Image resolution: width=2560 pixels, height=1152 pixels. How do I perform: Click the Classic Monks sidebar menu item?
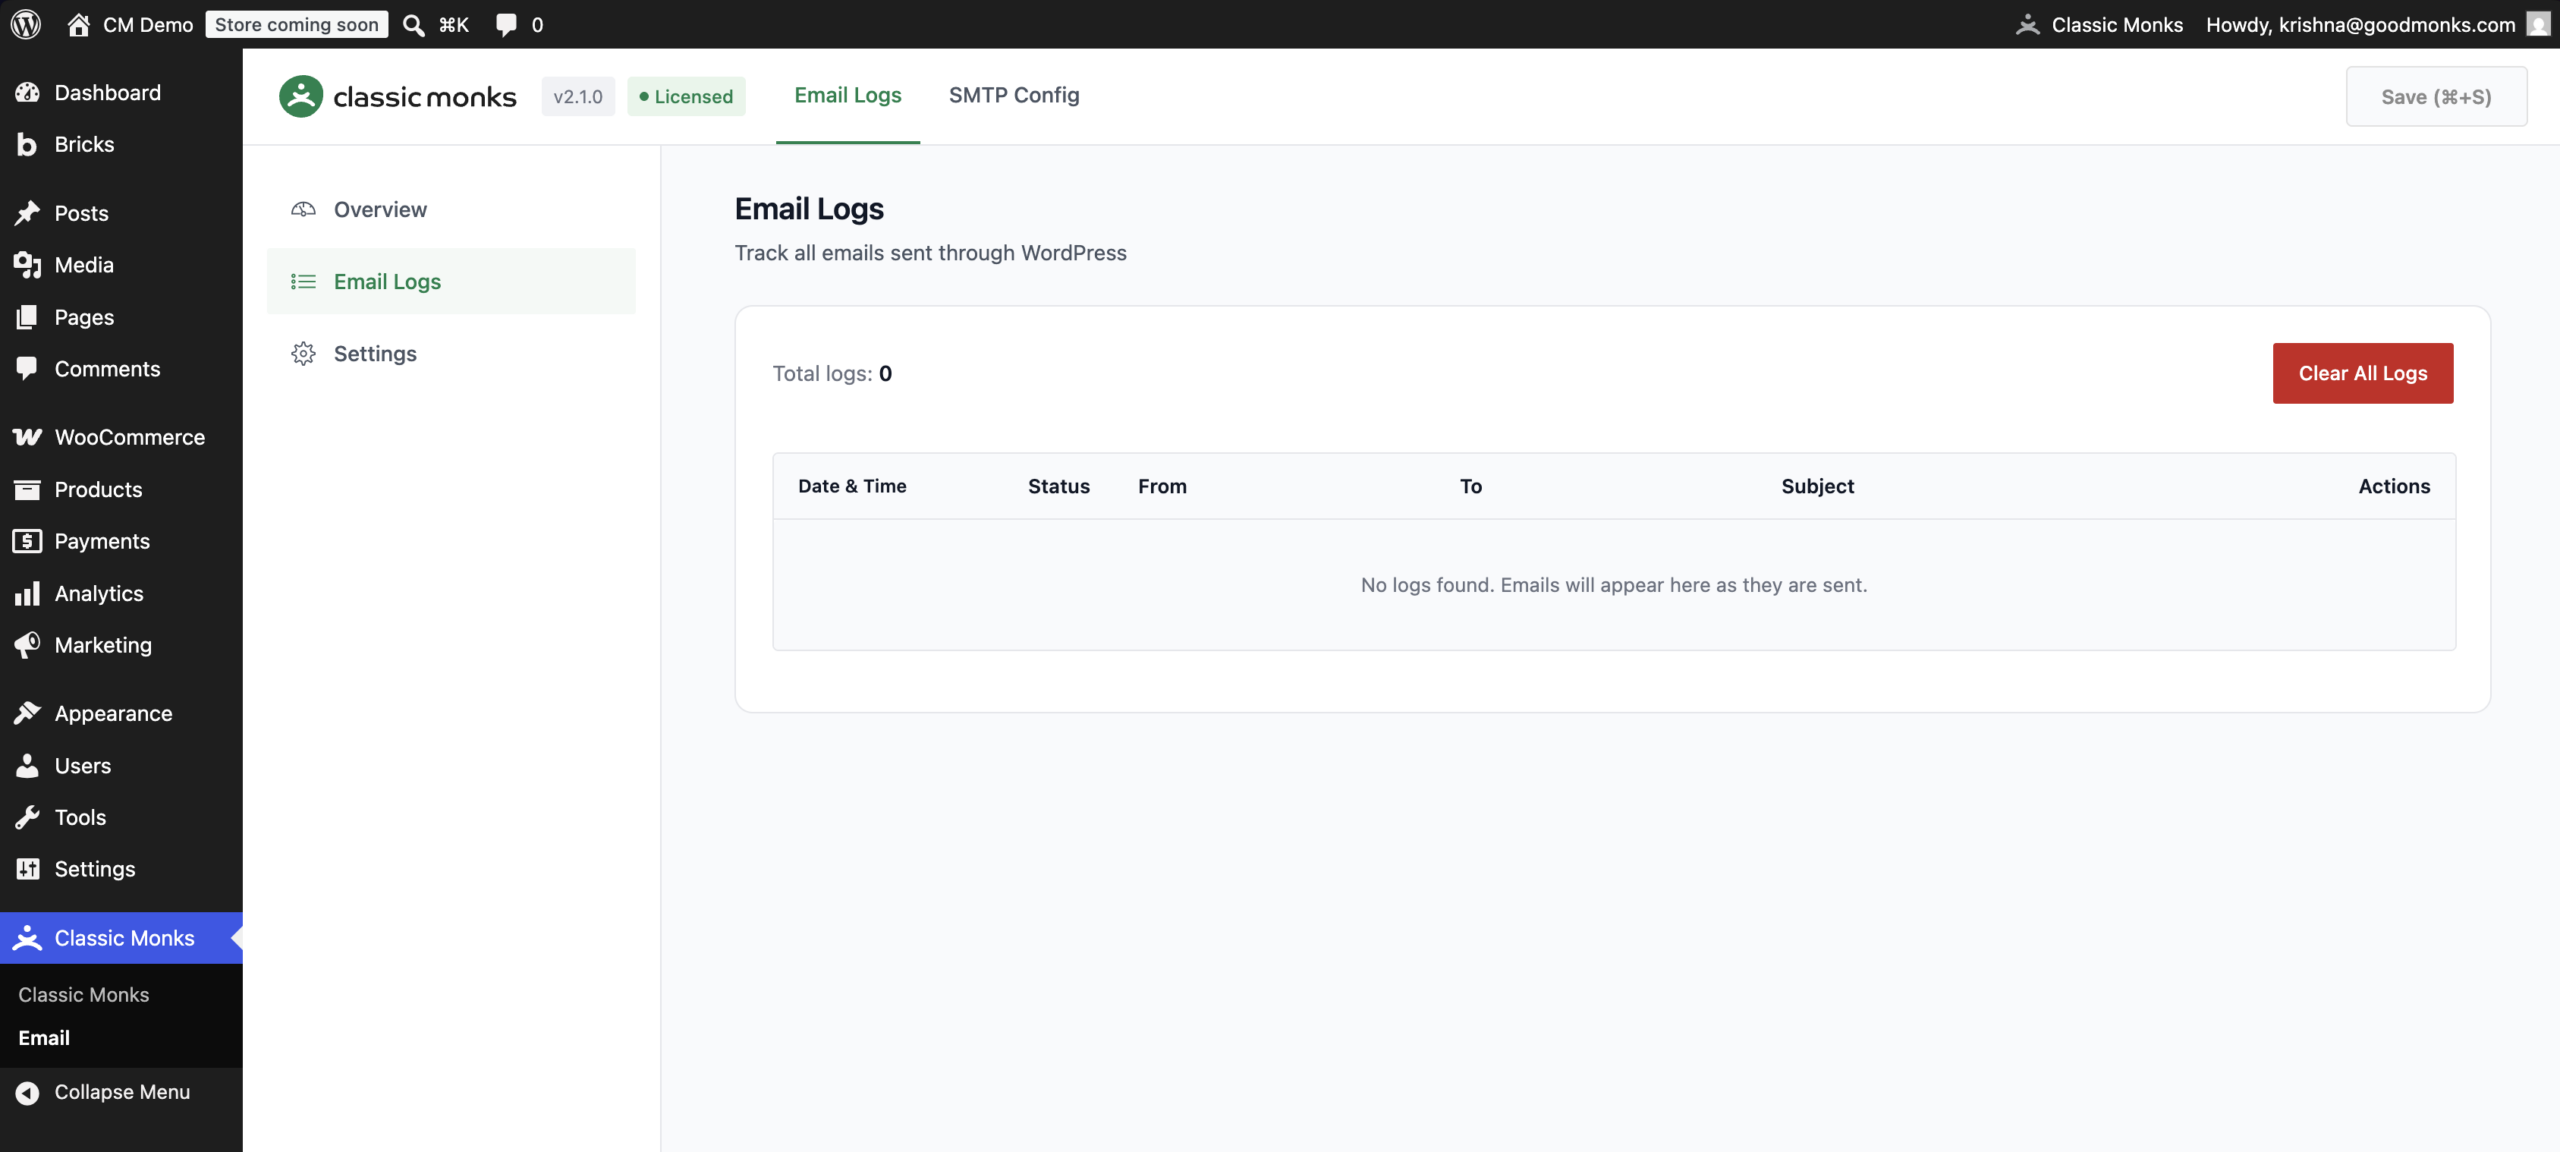(121, 938)
